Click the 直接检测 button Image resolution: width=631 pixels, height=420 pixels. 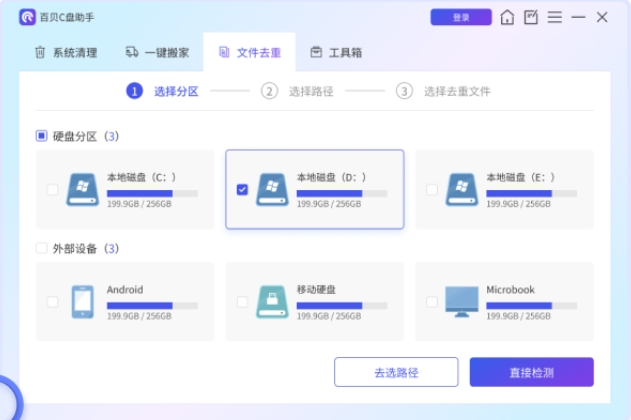point(532,372)
